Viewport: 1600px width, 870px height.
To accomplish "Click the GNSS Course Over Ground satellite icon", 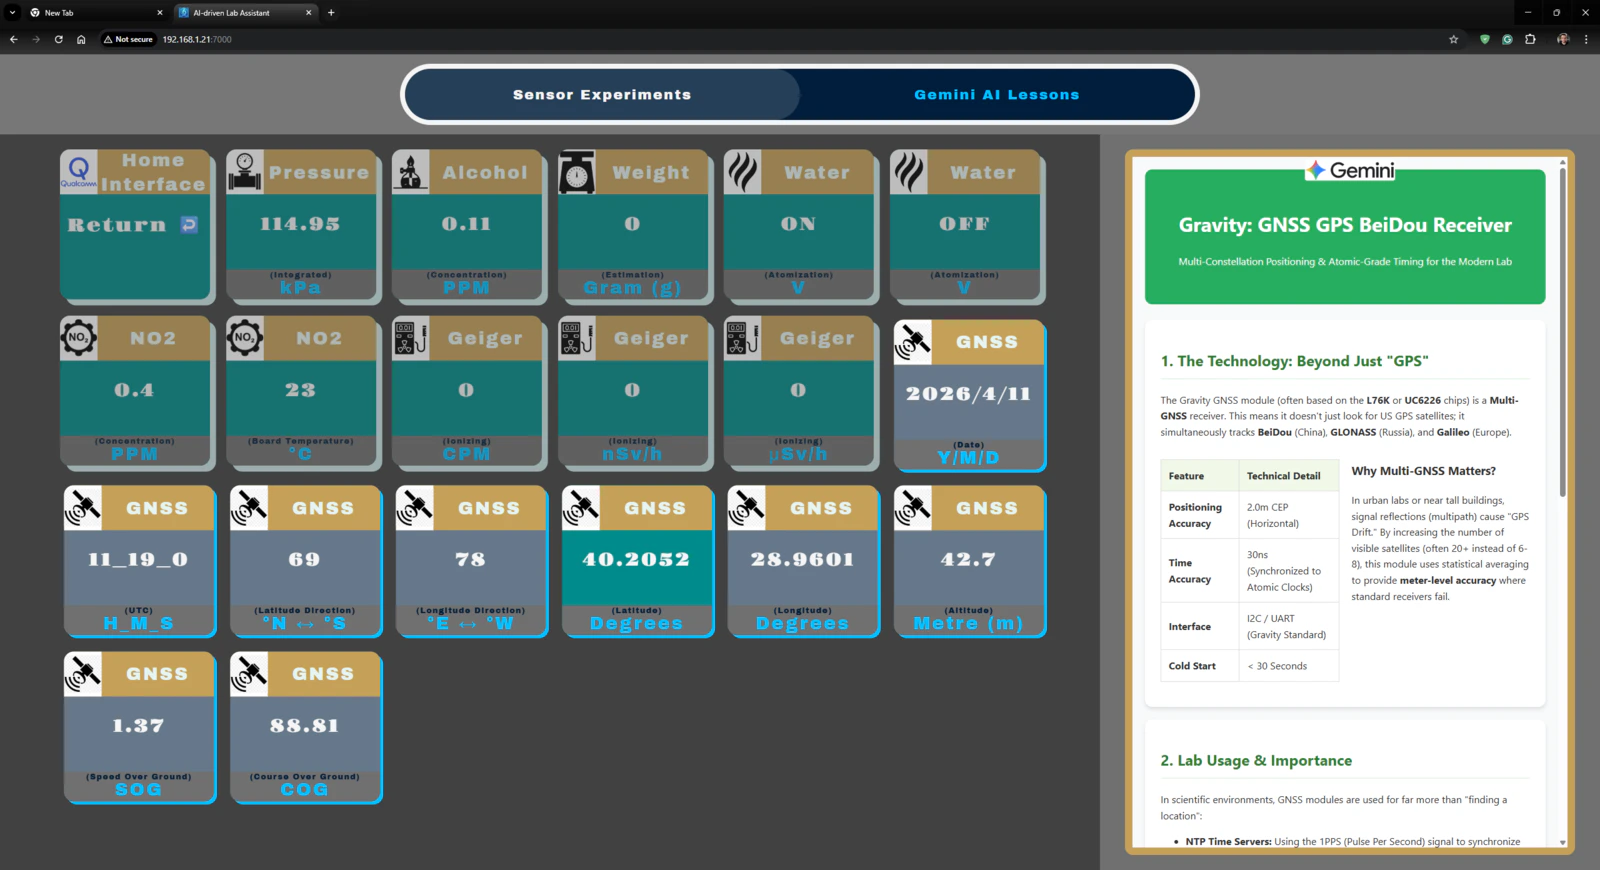I will (x=249, y=674).
